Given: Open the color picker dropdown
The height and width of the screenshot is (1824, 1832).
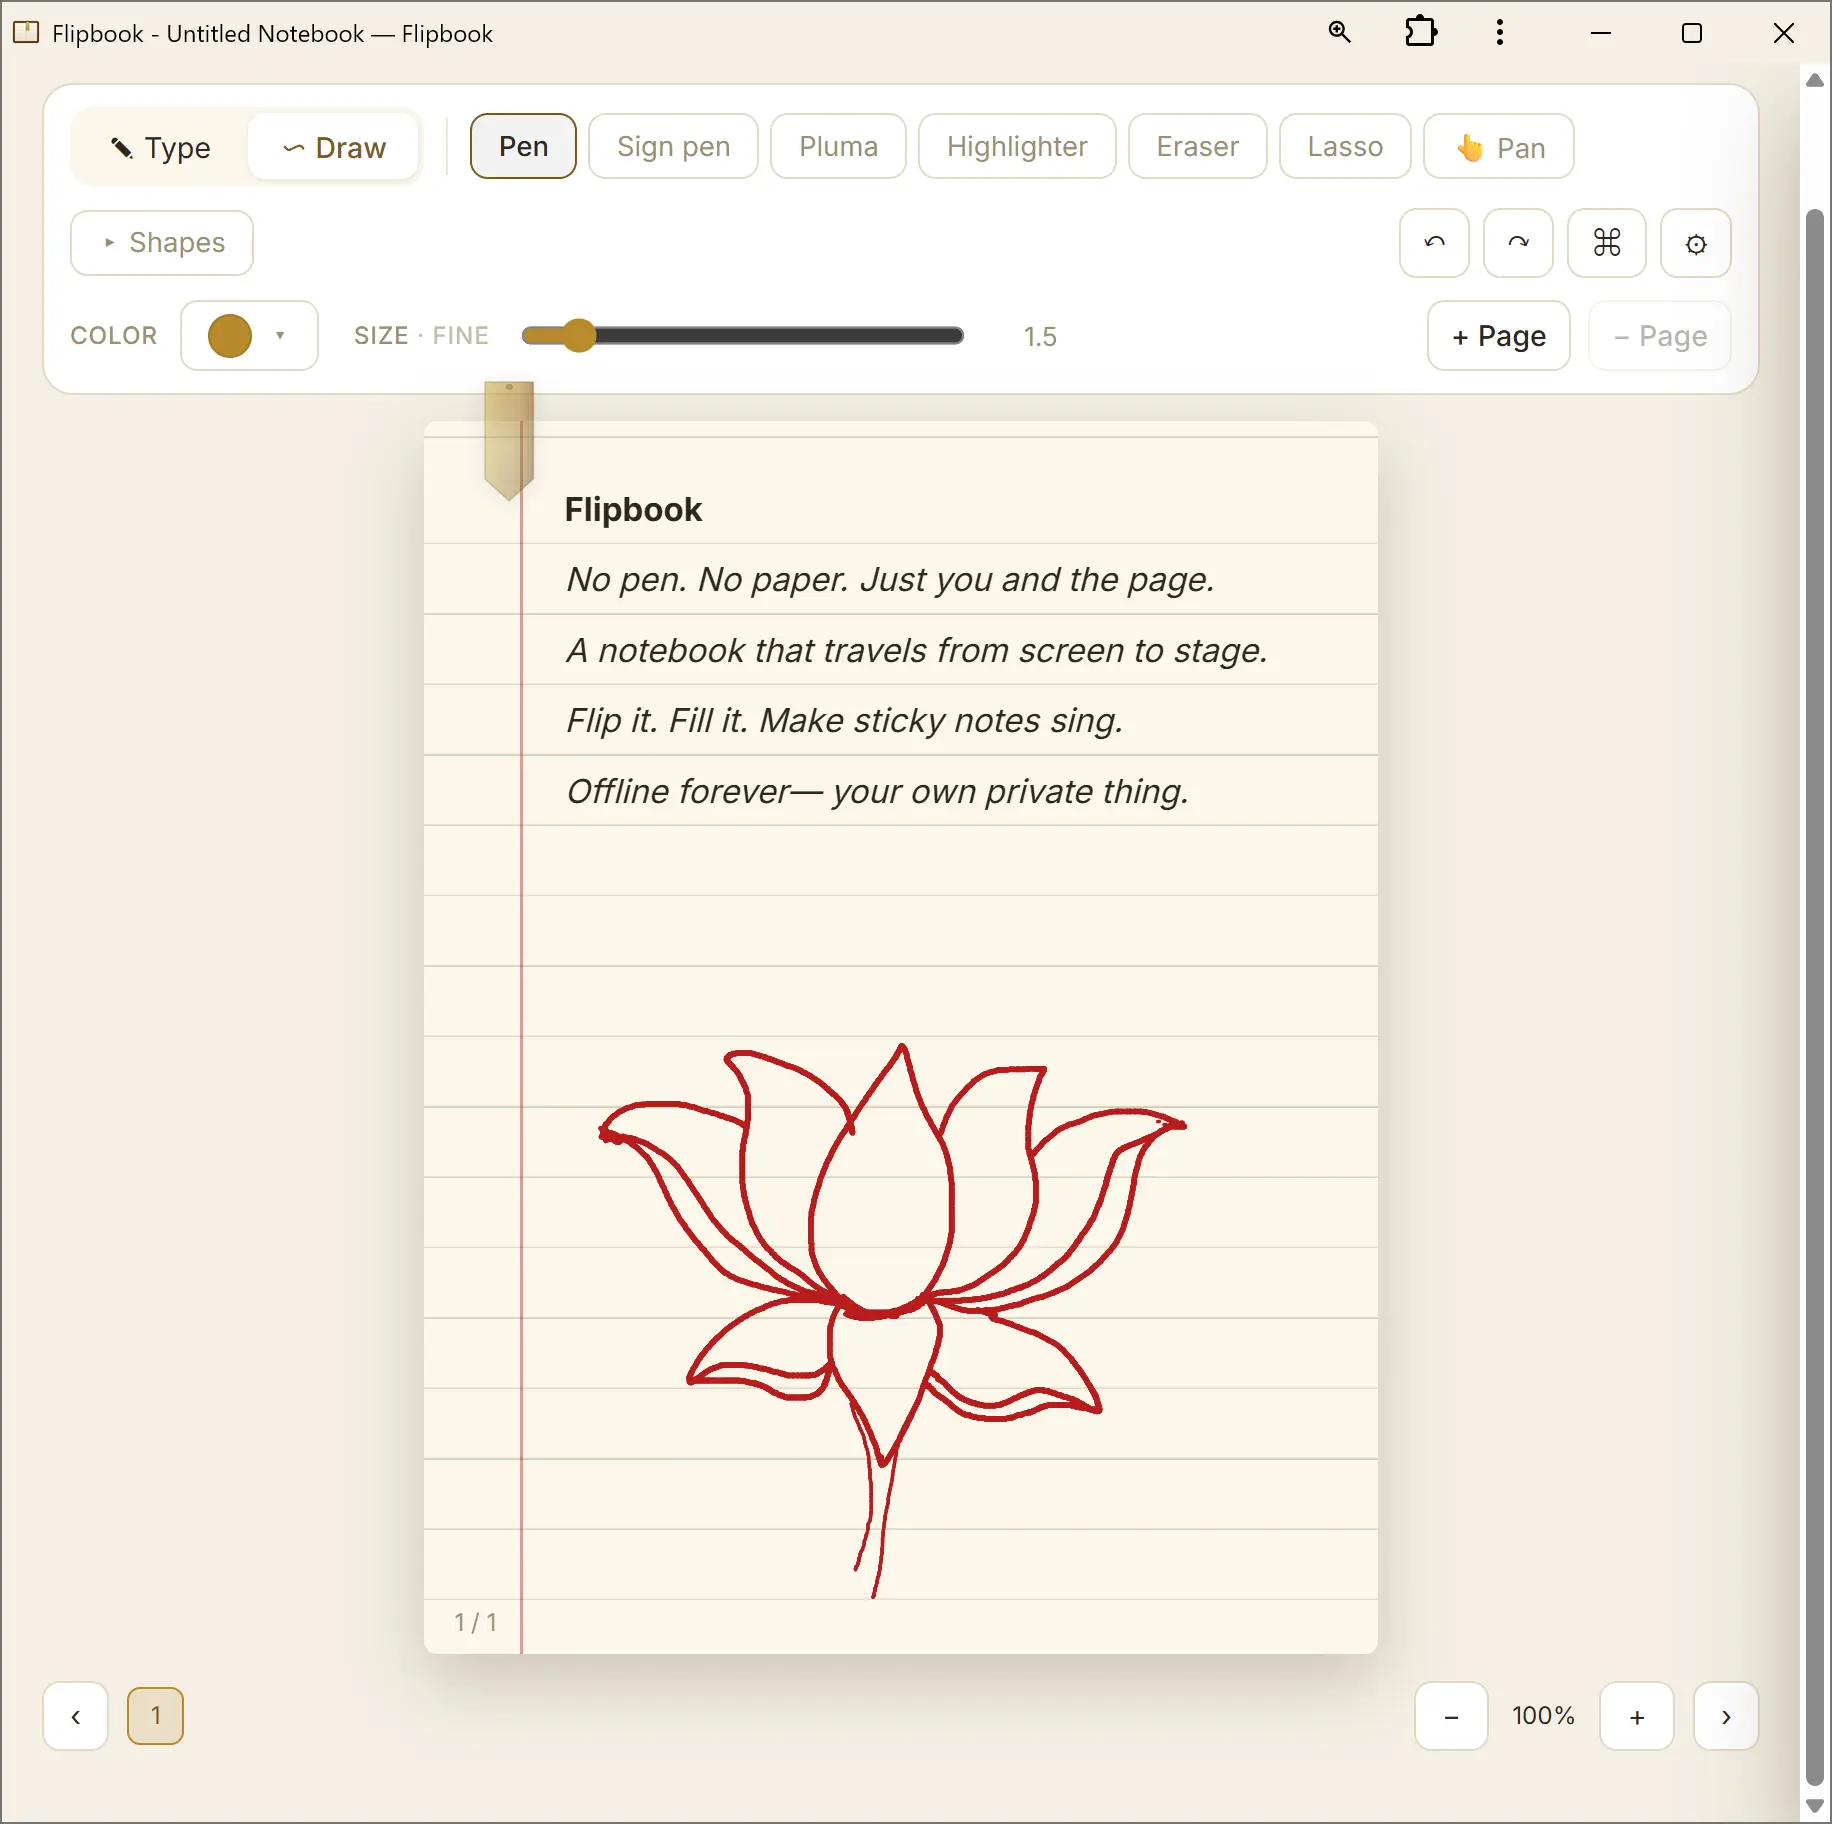Looking at the screenshot, I should pyautogui.click(x=249, y=335).
